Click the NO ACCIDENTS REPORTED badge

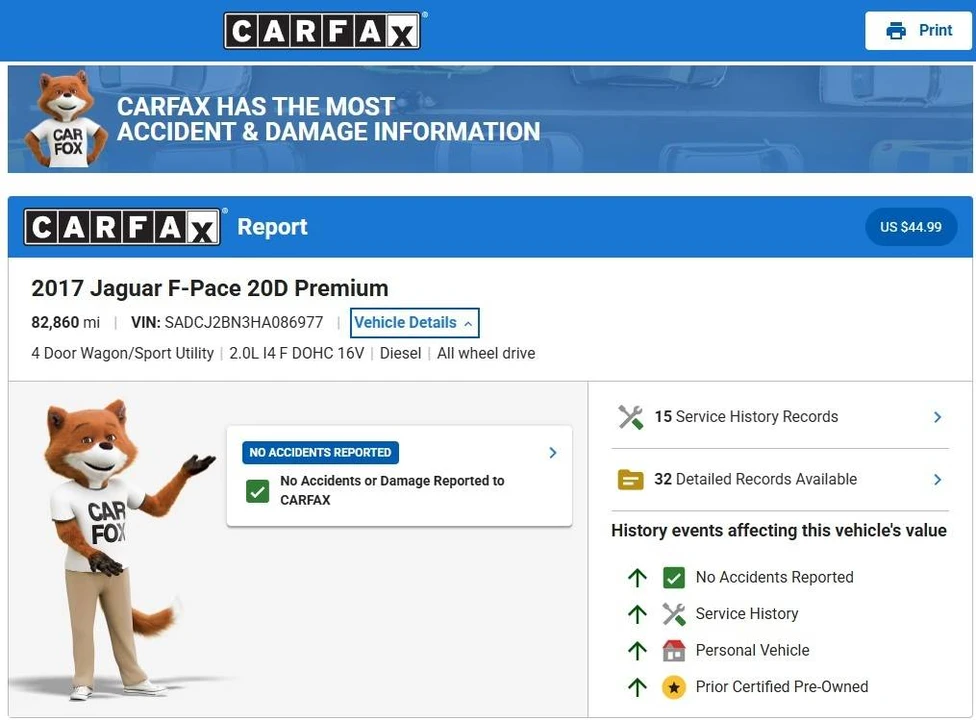(x=321, y=452)
